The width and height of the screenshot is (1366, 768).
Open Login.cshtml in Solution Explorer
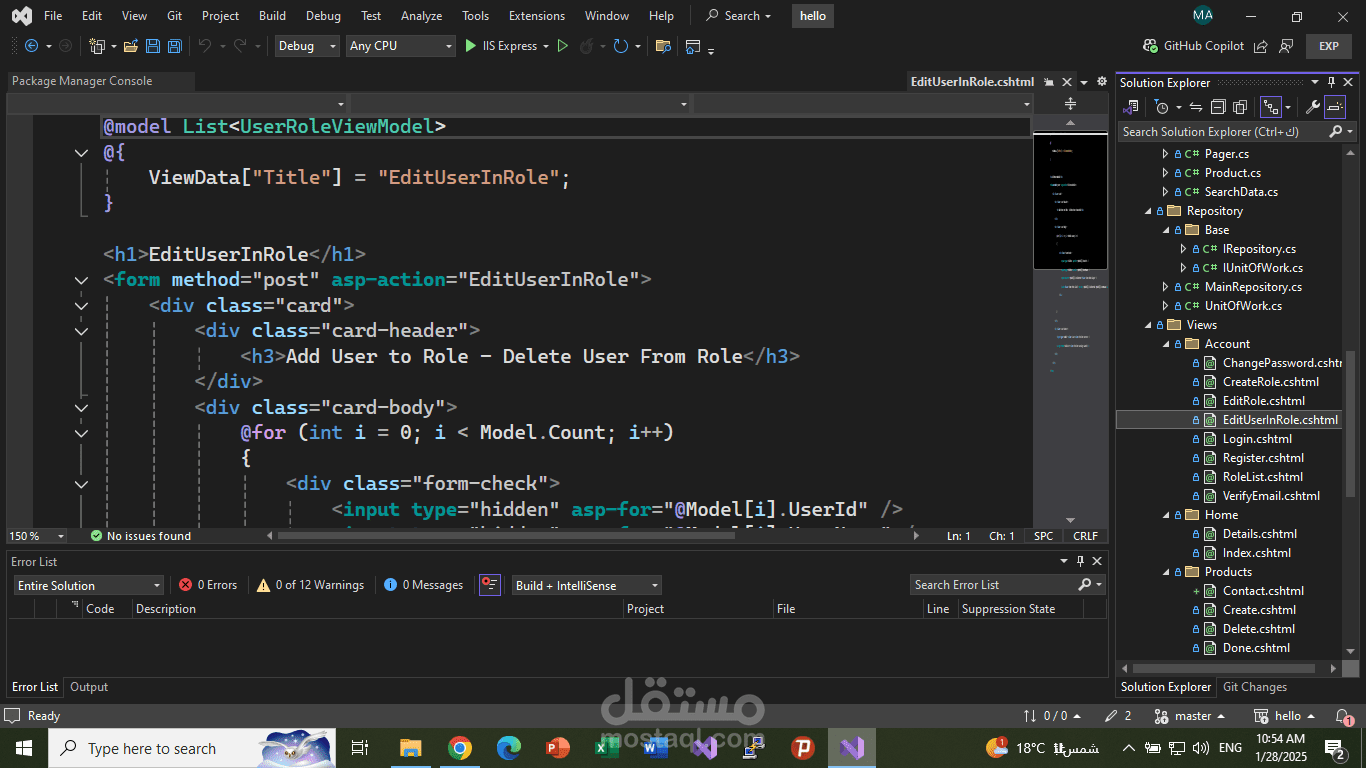coord(1257,439)
